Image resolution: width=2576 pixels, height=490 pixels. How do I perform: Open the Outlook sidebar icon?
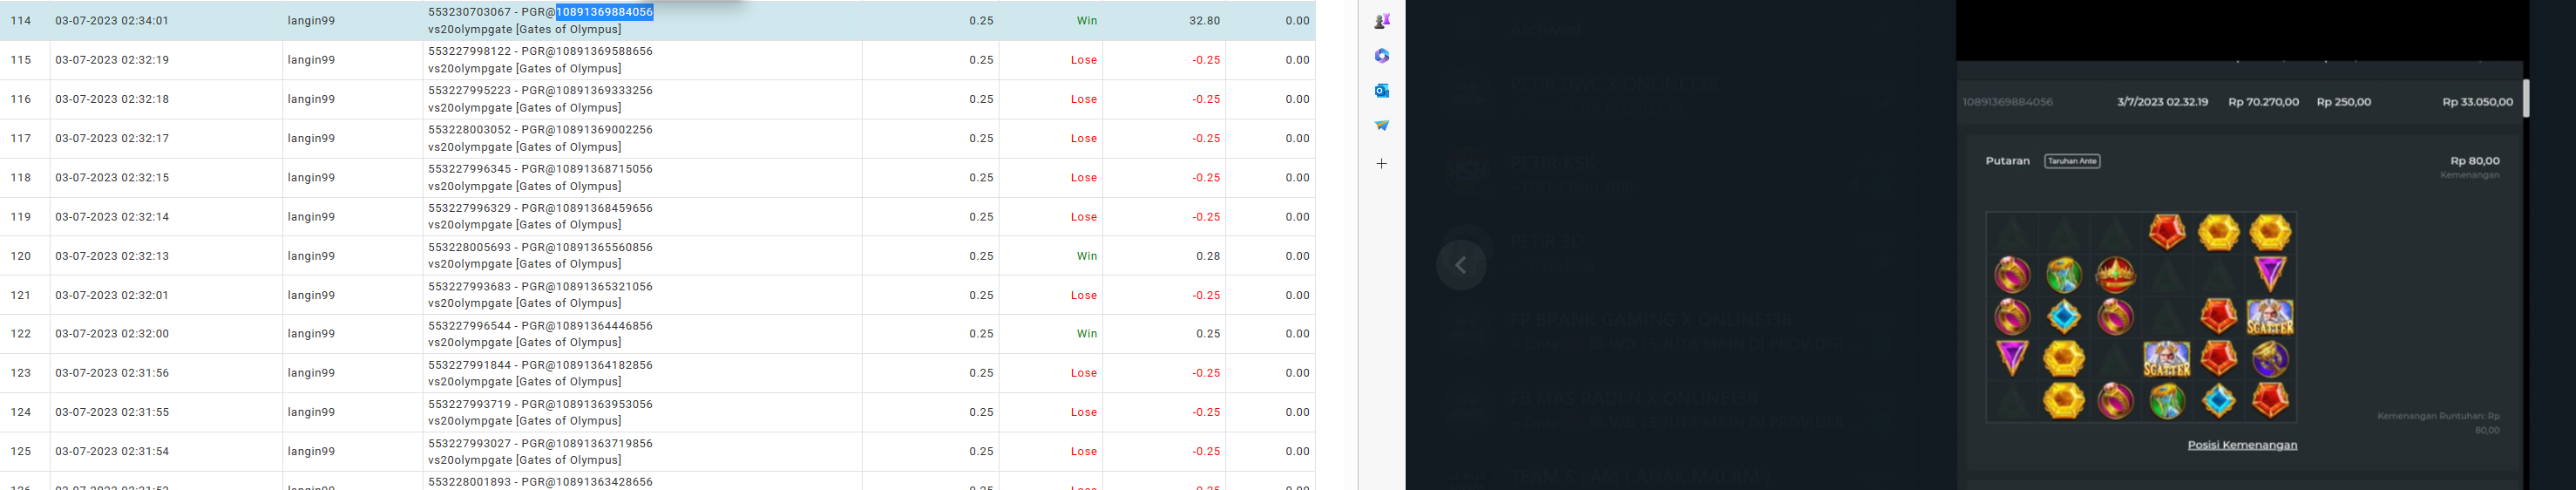pos(1382,91)
